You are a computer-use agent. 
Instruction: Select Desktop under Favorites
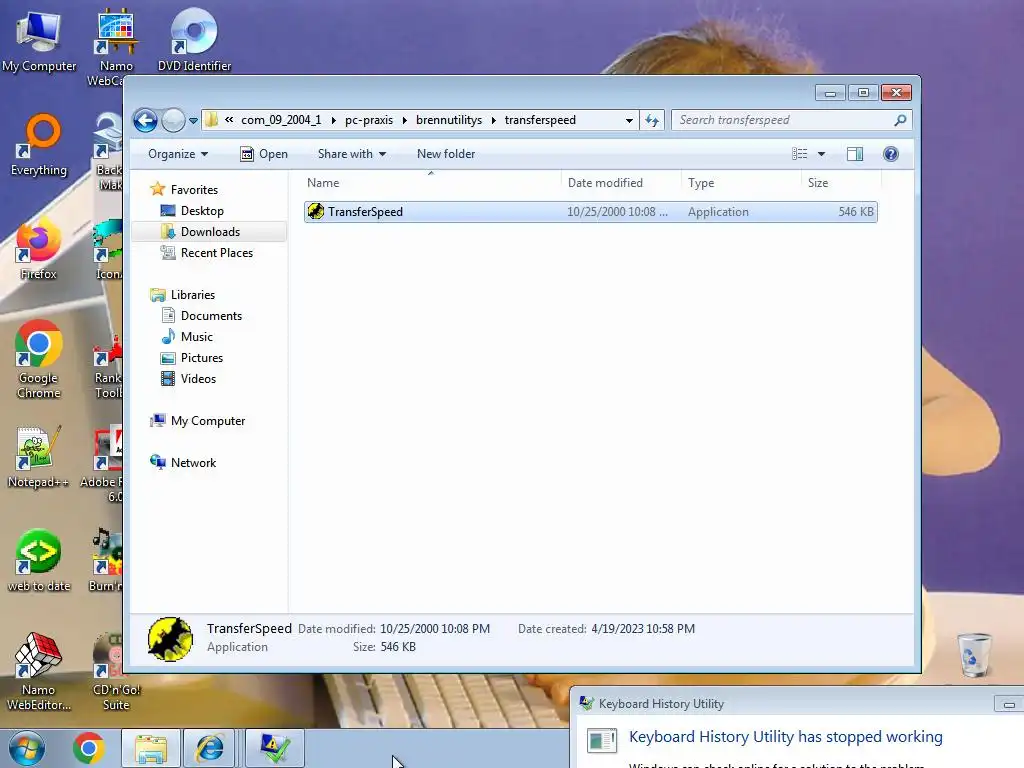point(202,211)
